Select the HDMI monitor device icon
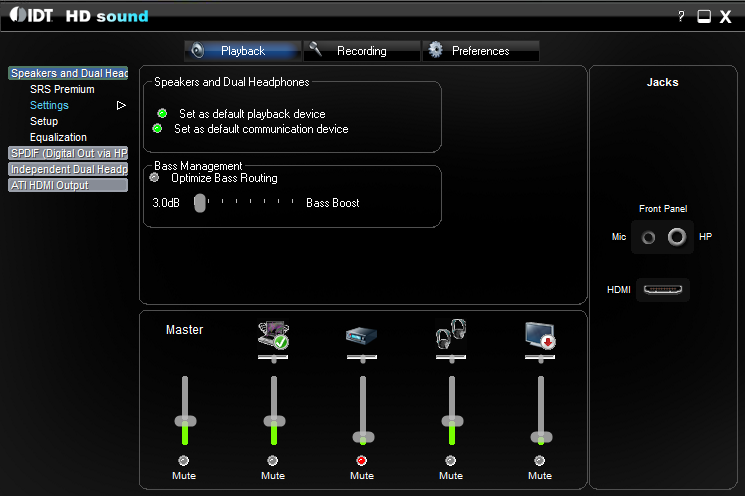 [x=540, y=335]
